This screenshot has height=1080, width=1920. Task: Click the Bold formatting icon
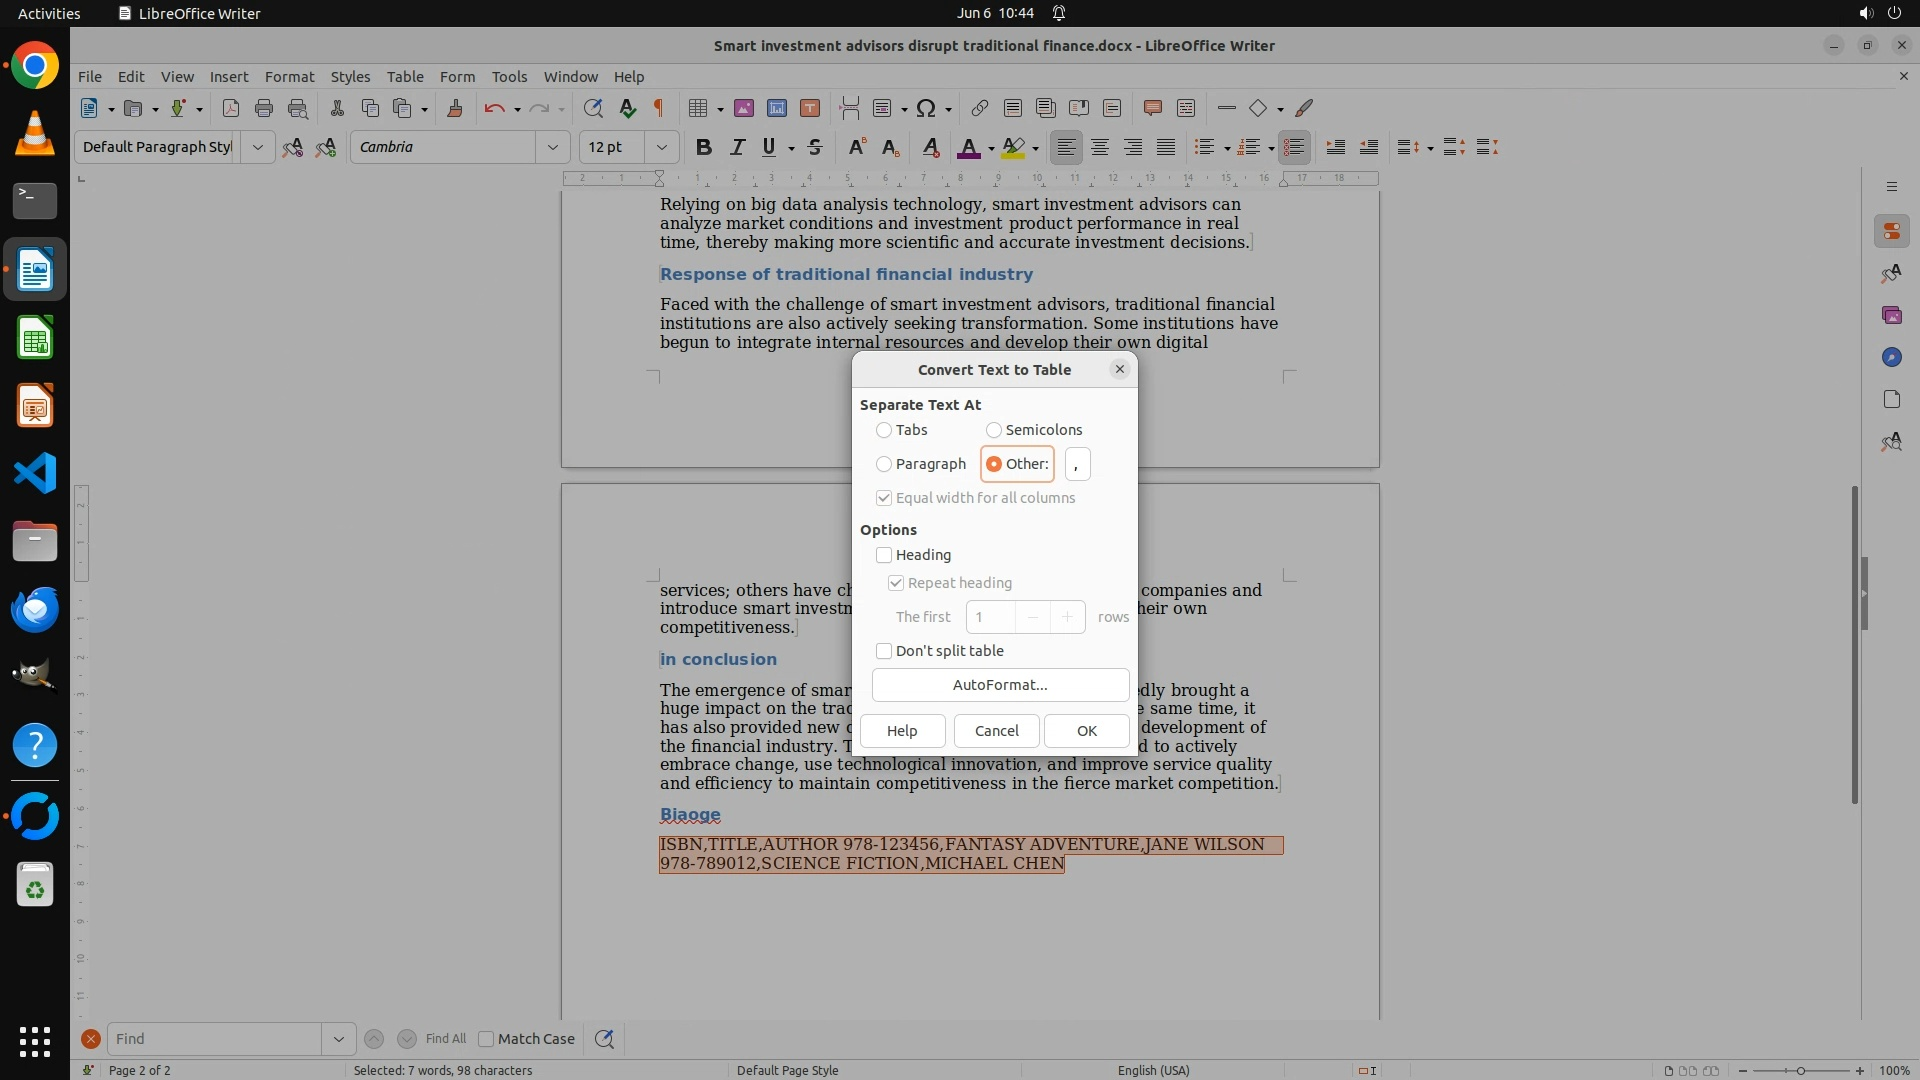pos(703,147)
